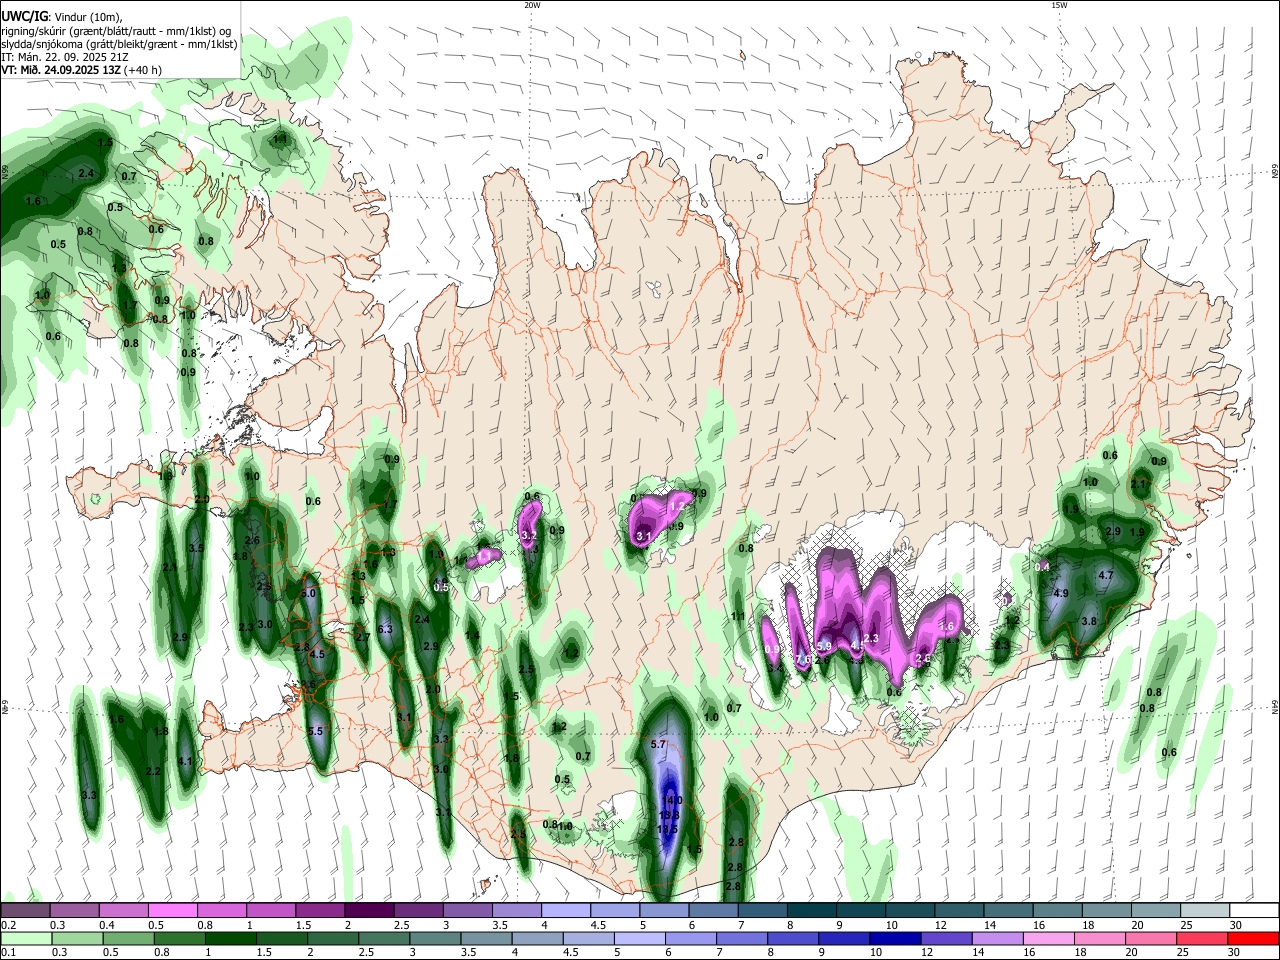Select the white swatch labeled 30 in upper legend
Viewport: 1280px width, 960px height.
tap(1254, 911)
